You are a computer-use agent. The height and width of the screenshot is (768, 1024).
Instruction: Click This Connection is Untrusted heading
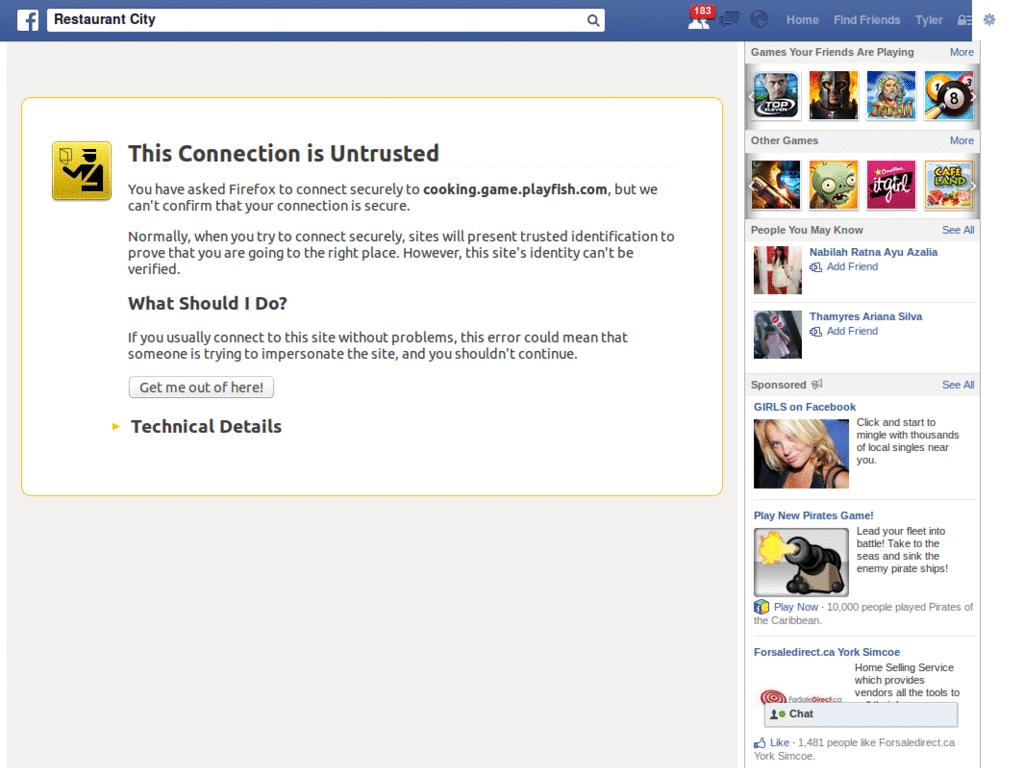coord(283,154)
